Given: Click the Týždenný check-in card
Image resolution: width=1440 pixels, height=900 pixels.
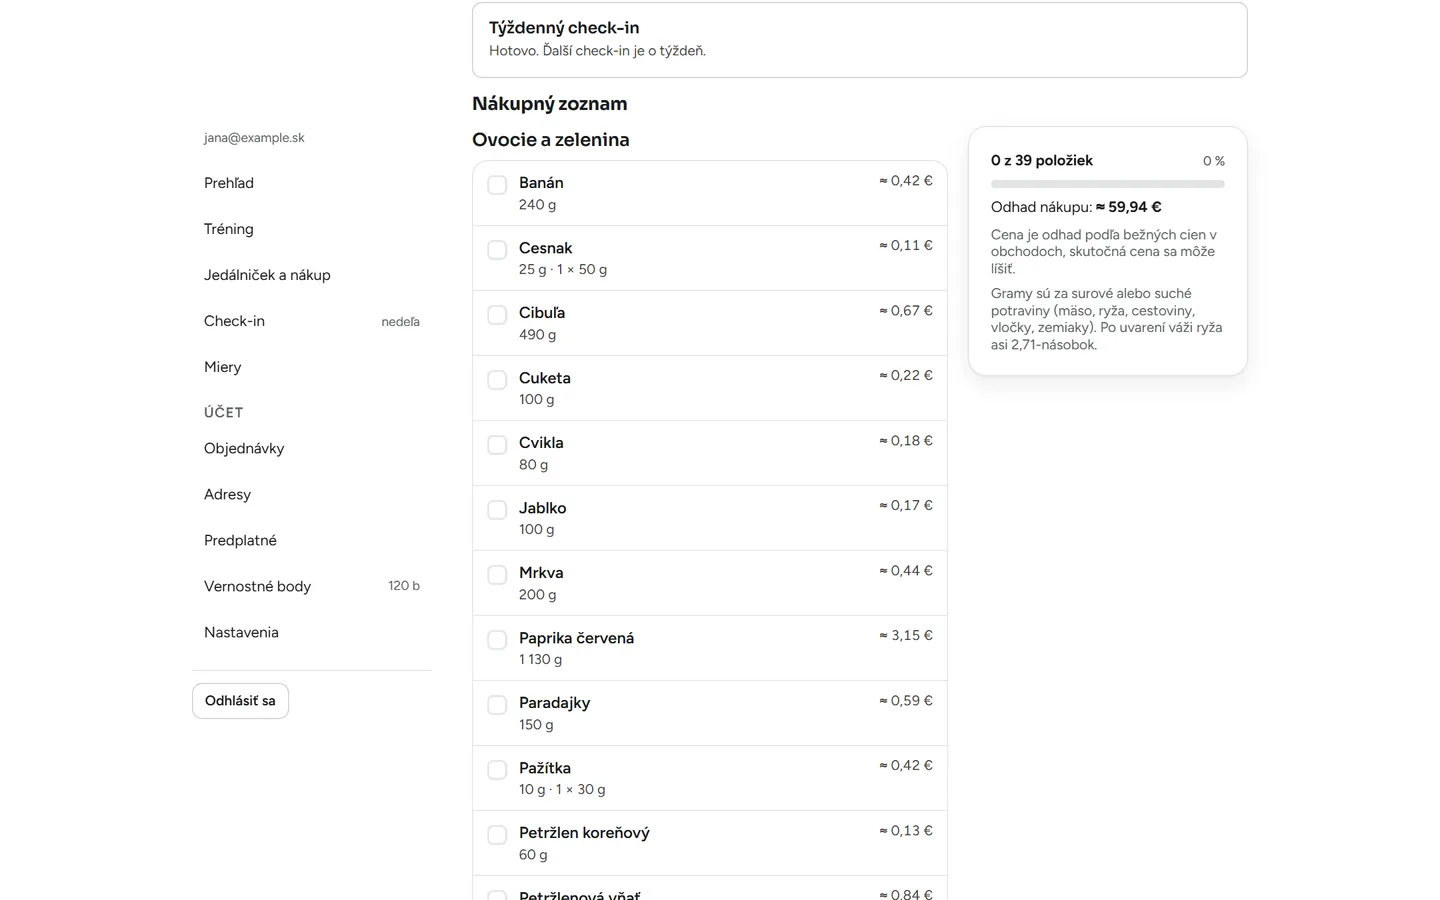Looking at the screenshot, I should pos(860,40).
